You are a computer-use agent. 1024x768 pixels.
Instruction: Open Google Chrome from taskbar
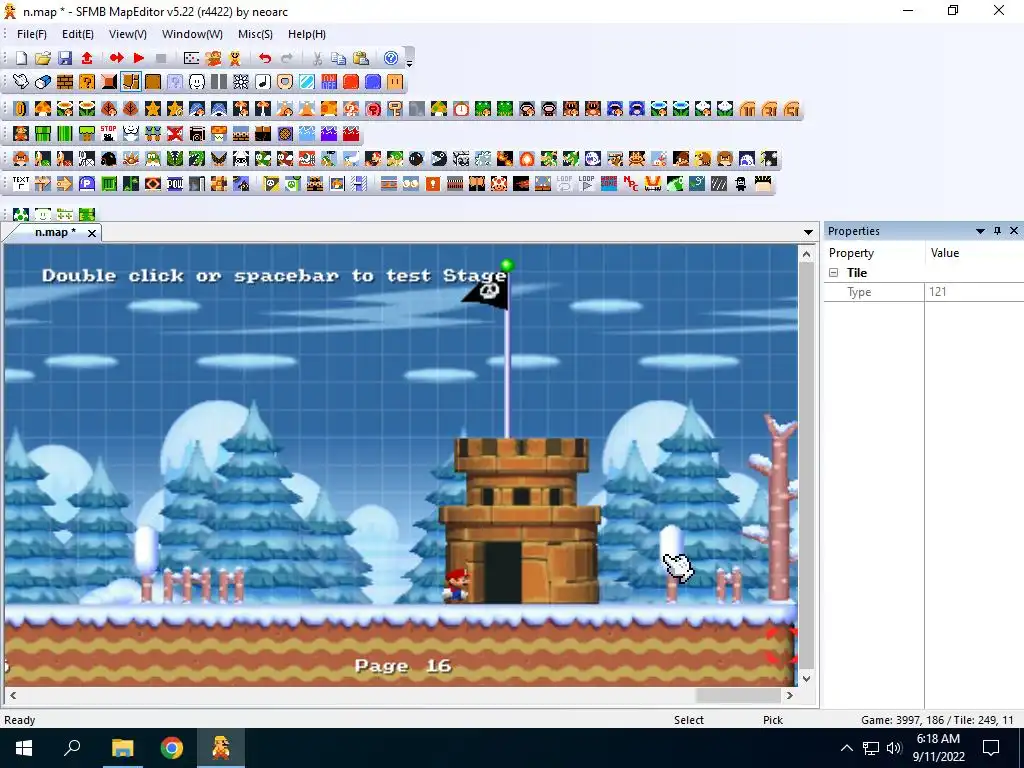click(172, 748)
